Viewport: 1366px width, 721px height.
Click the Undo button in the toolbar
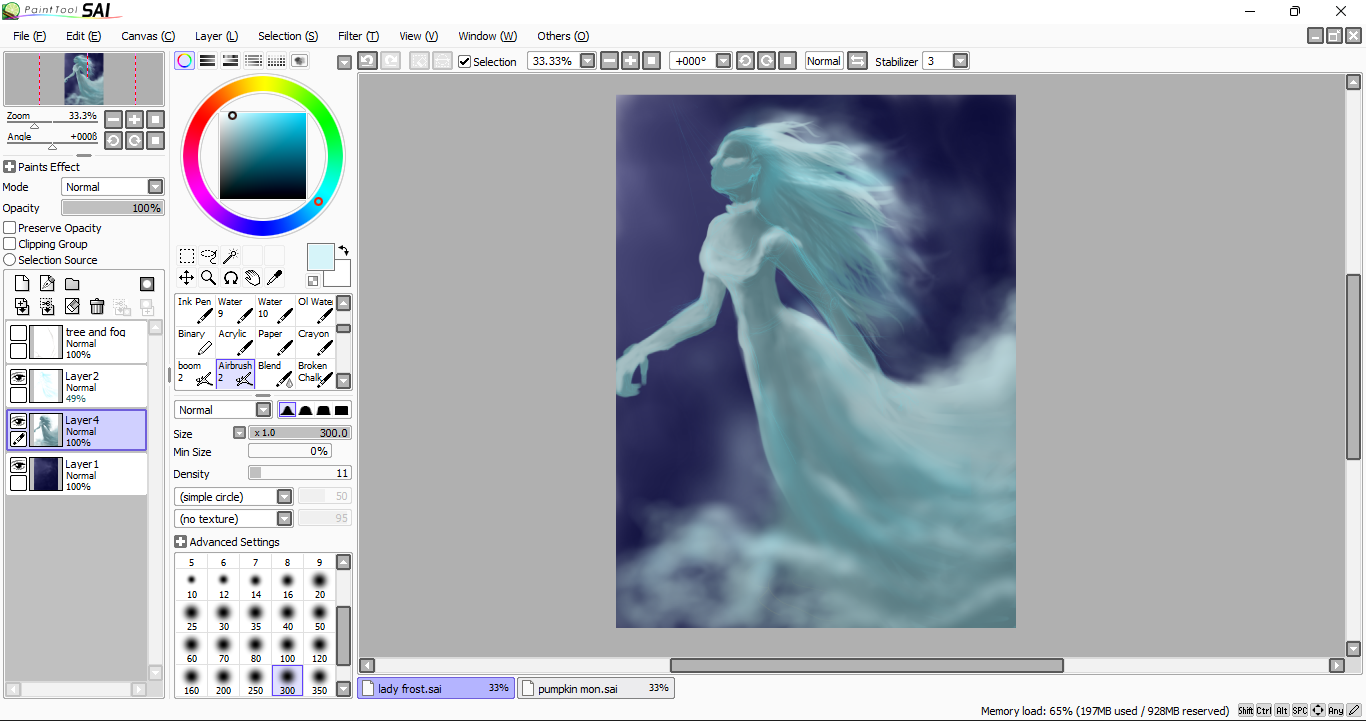click(367, 61)
